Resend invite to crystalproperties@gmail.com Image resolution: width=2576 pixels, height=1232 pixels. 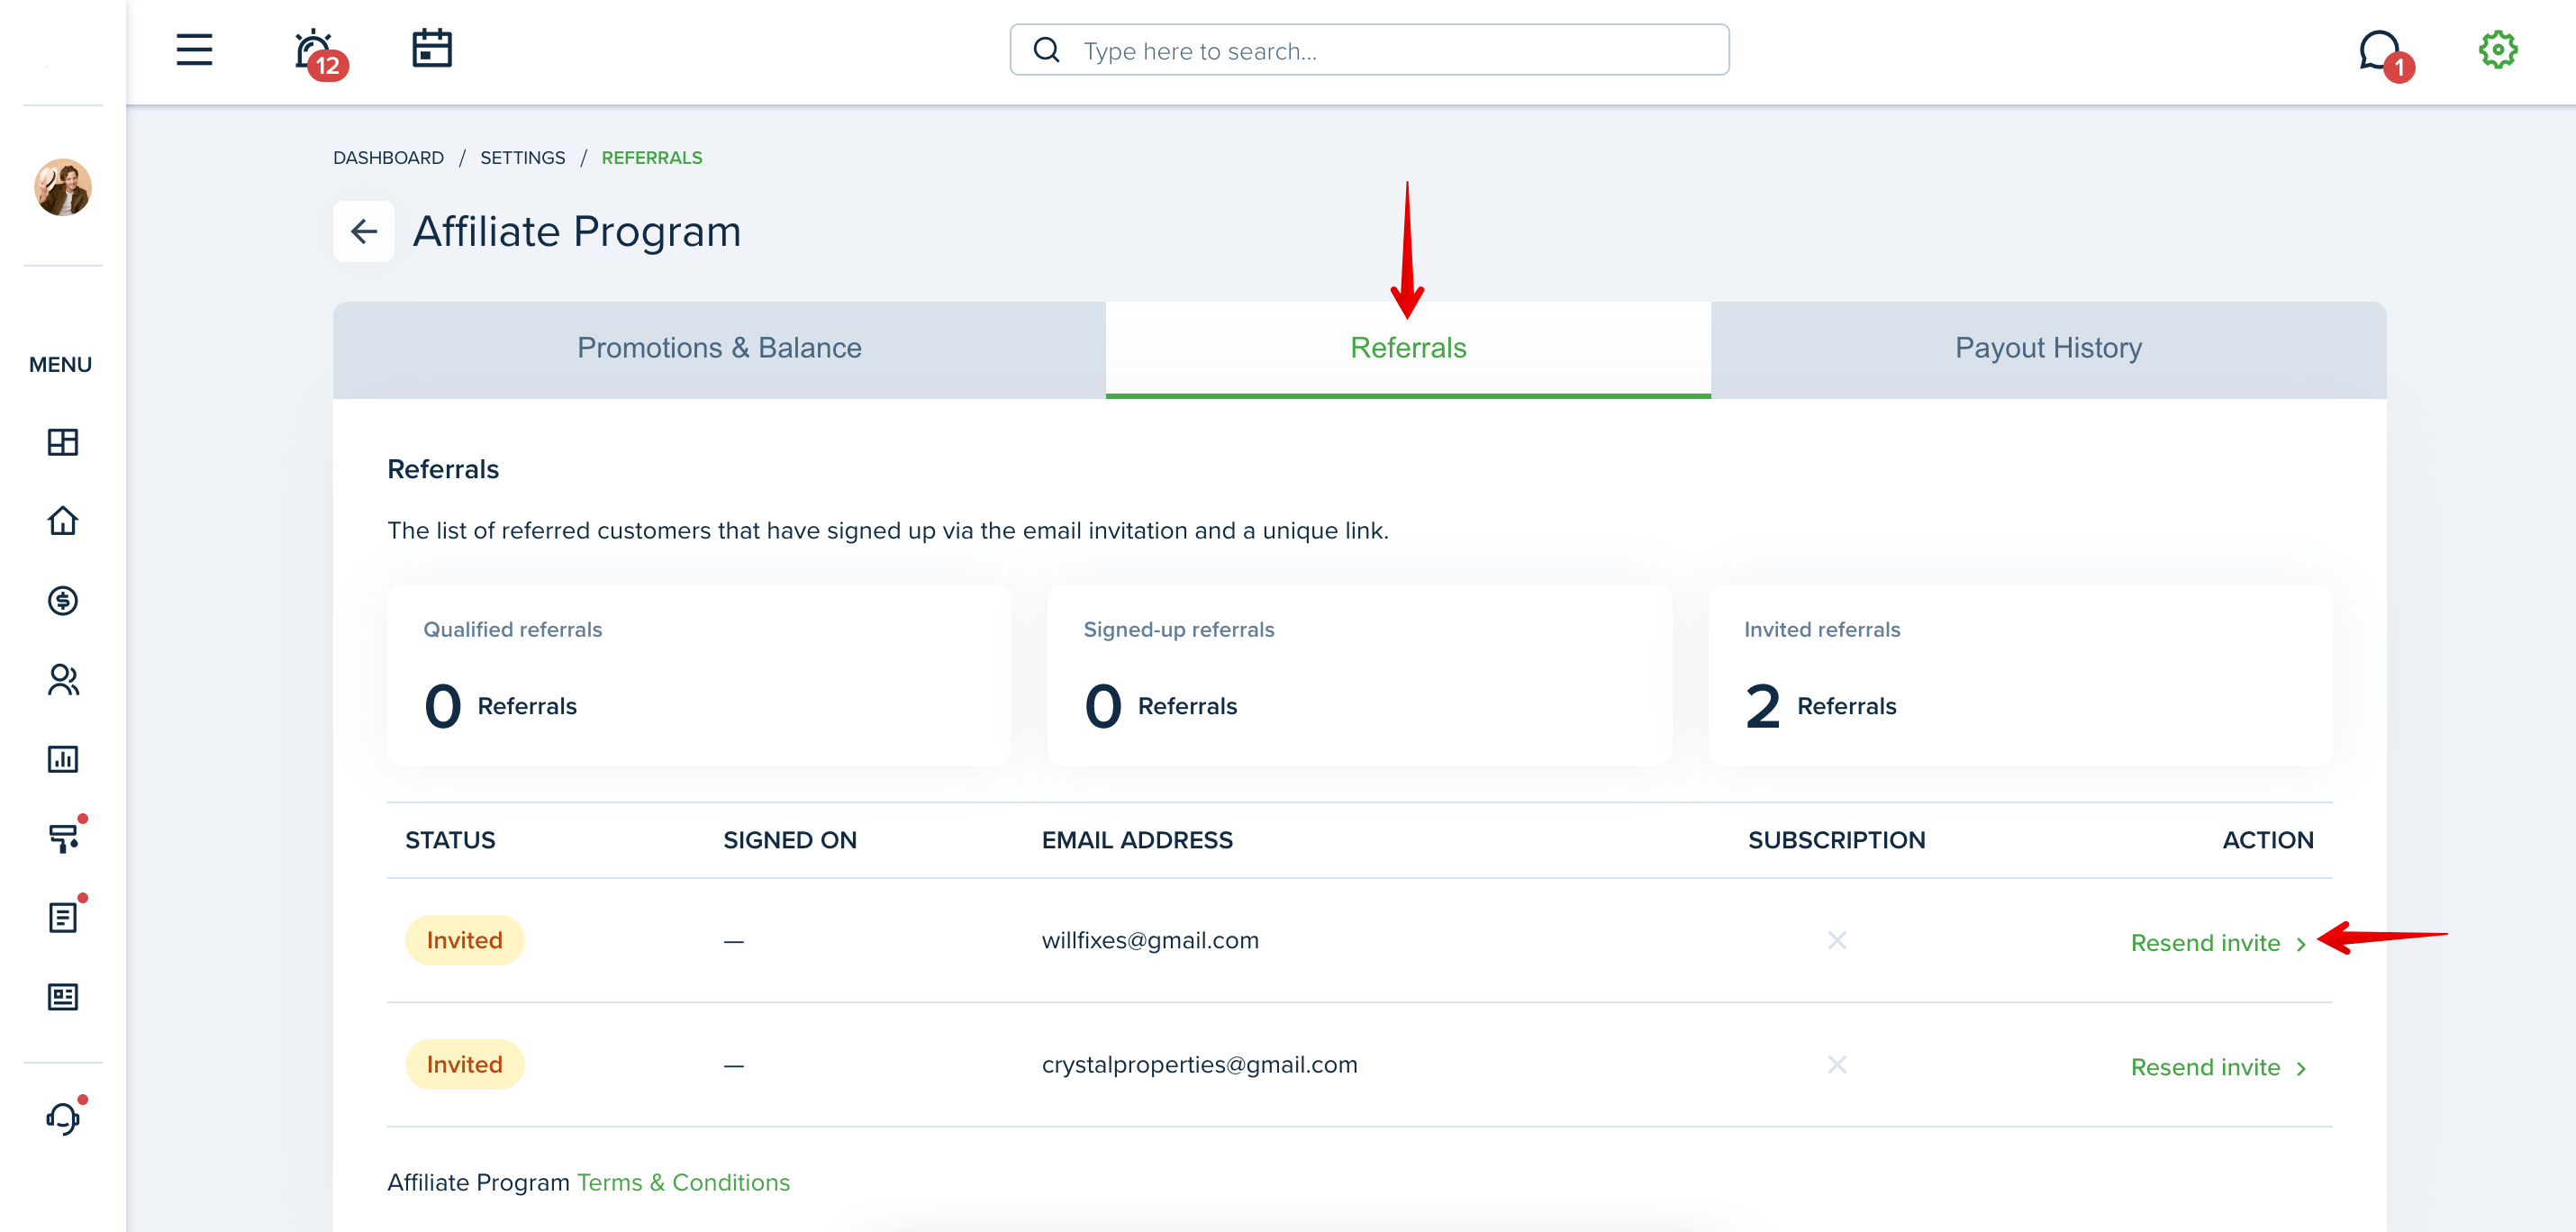coord(2218,1067)
